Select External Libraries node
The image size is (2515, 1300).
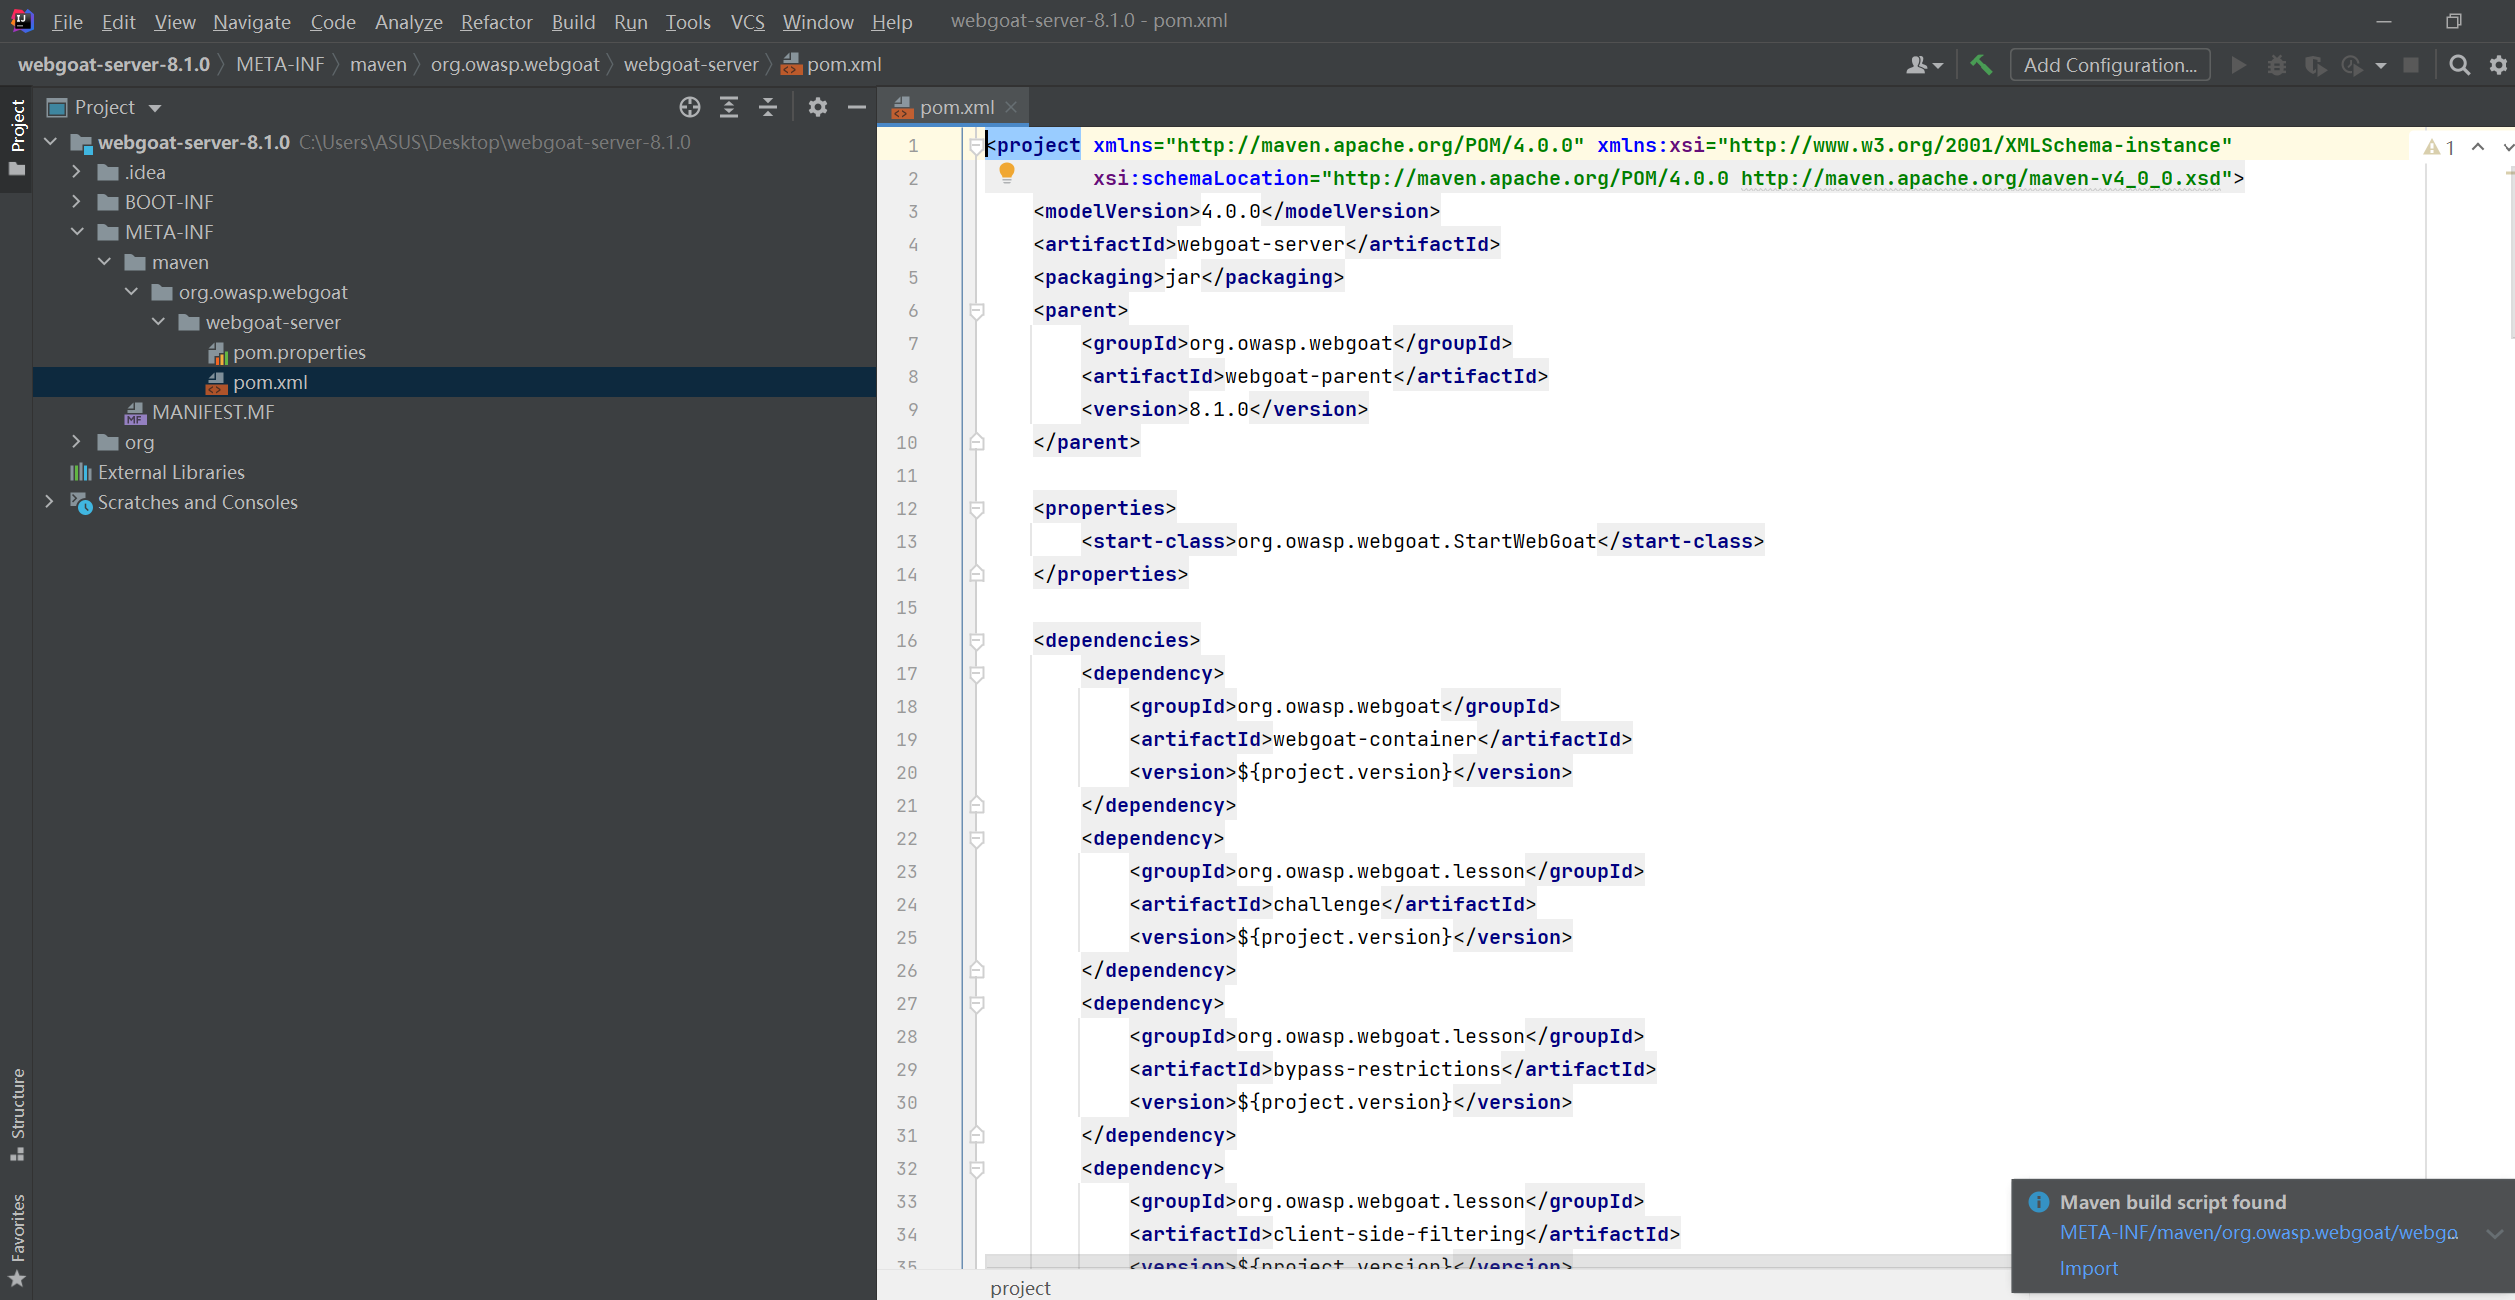[x=171, y=472]
